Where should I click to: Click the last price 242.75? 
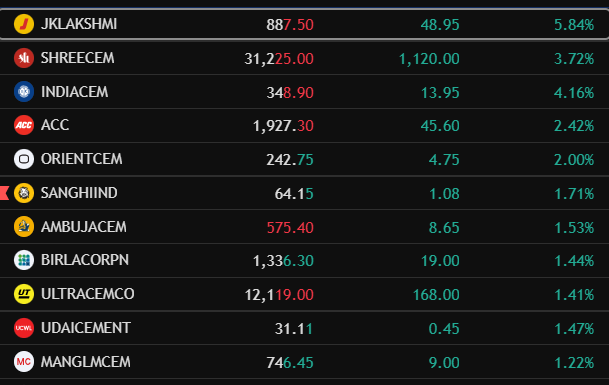[x=290, y=160]
